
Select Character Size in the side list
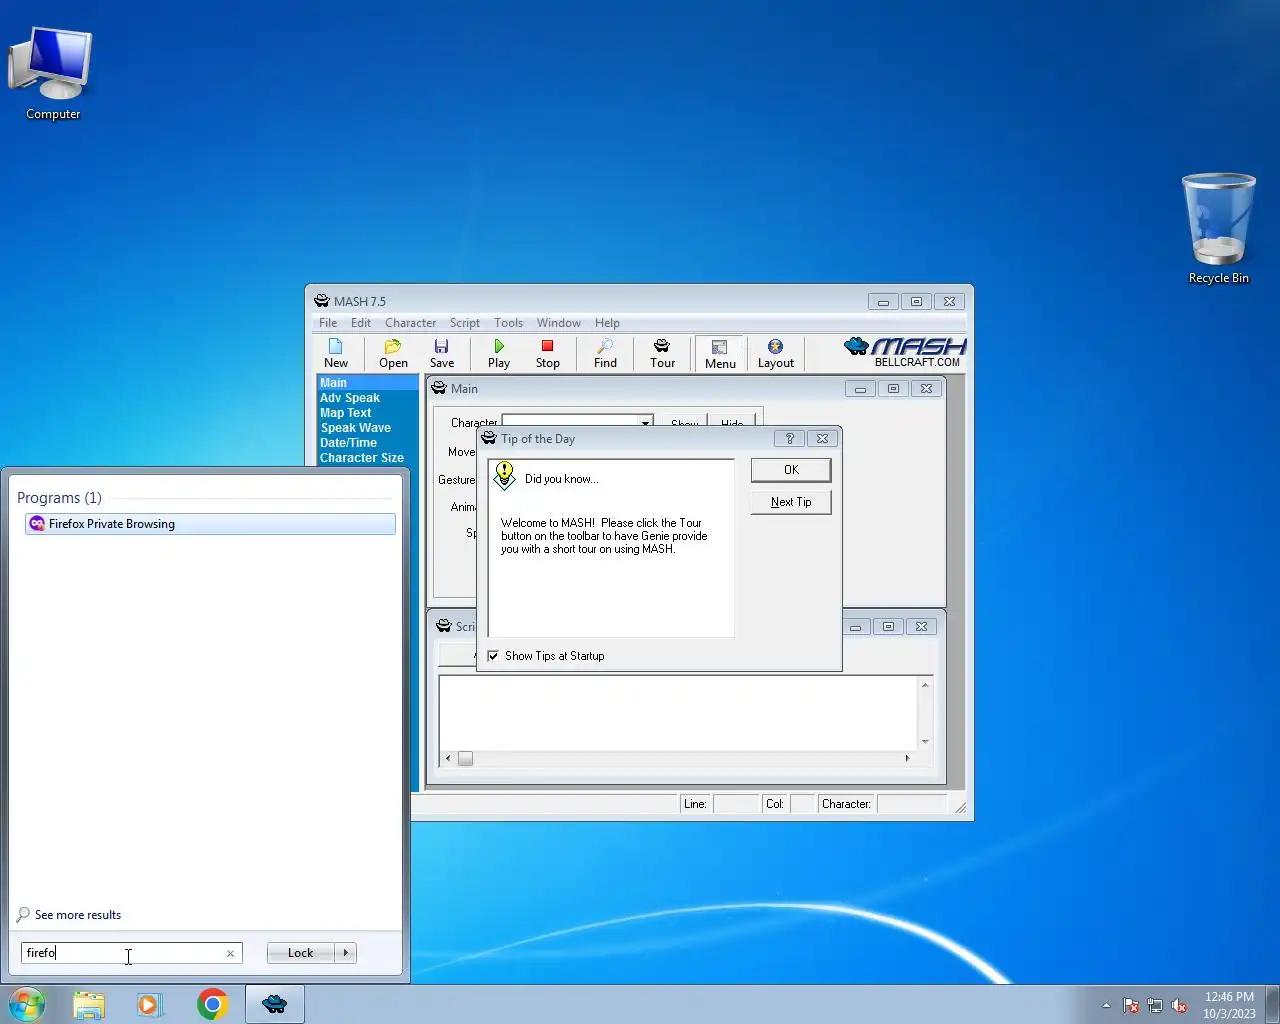[367, 458]
